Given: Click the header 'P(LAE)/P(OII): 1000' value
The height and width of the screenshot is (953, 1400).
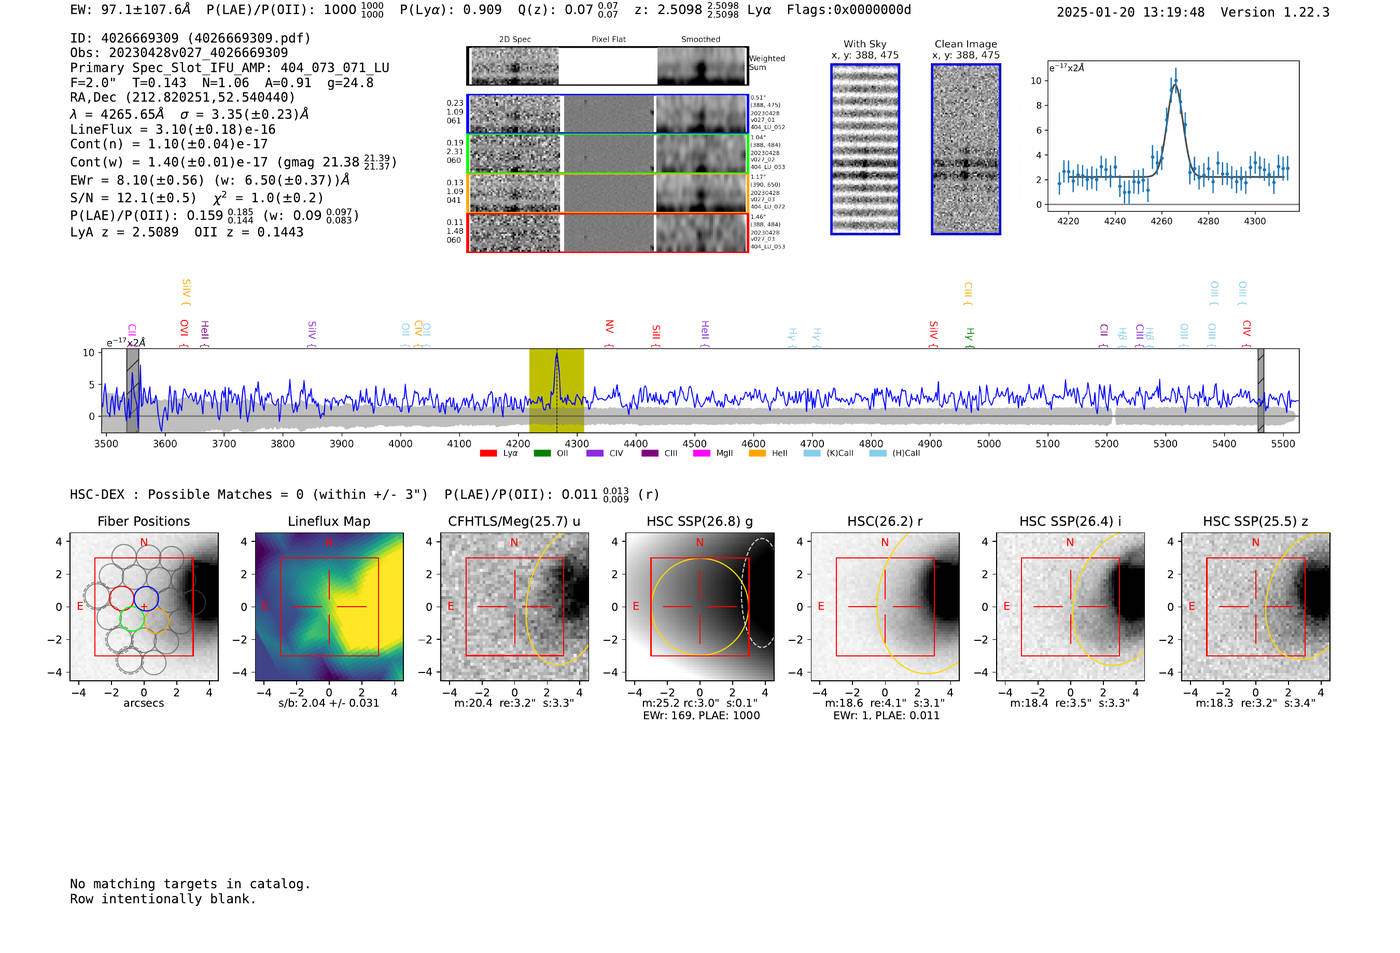Looking at the screenshot, I should (x=295, y=10).
